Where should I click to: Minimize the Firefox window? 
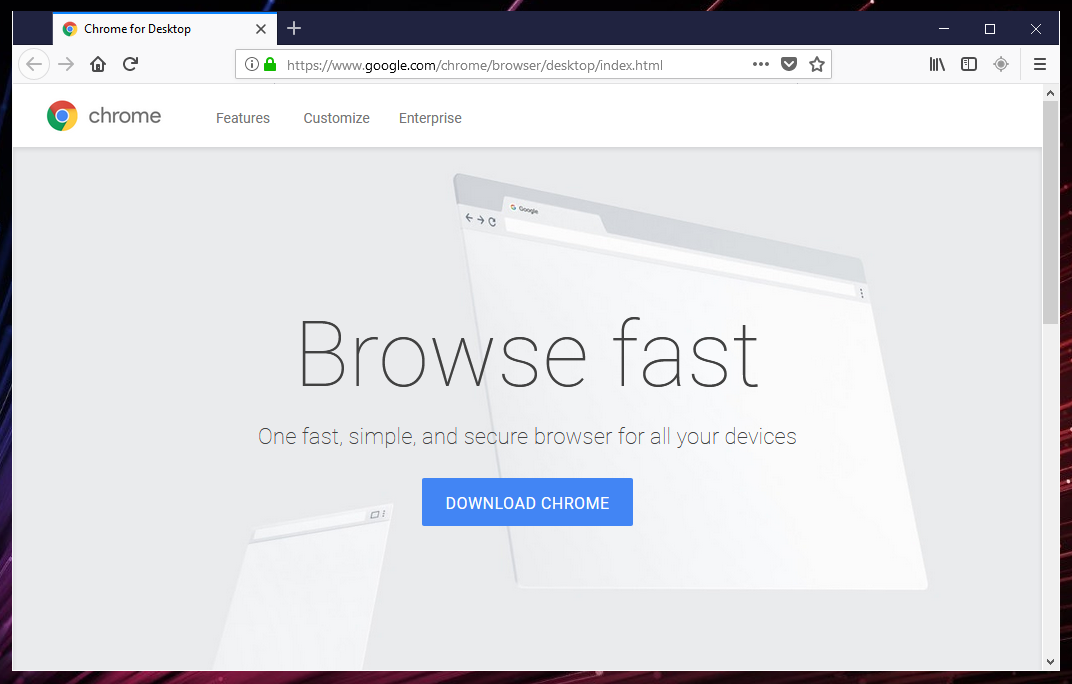[944, 29]
